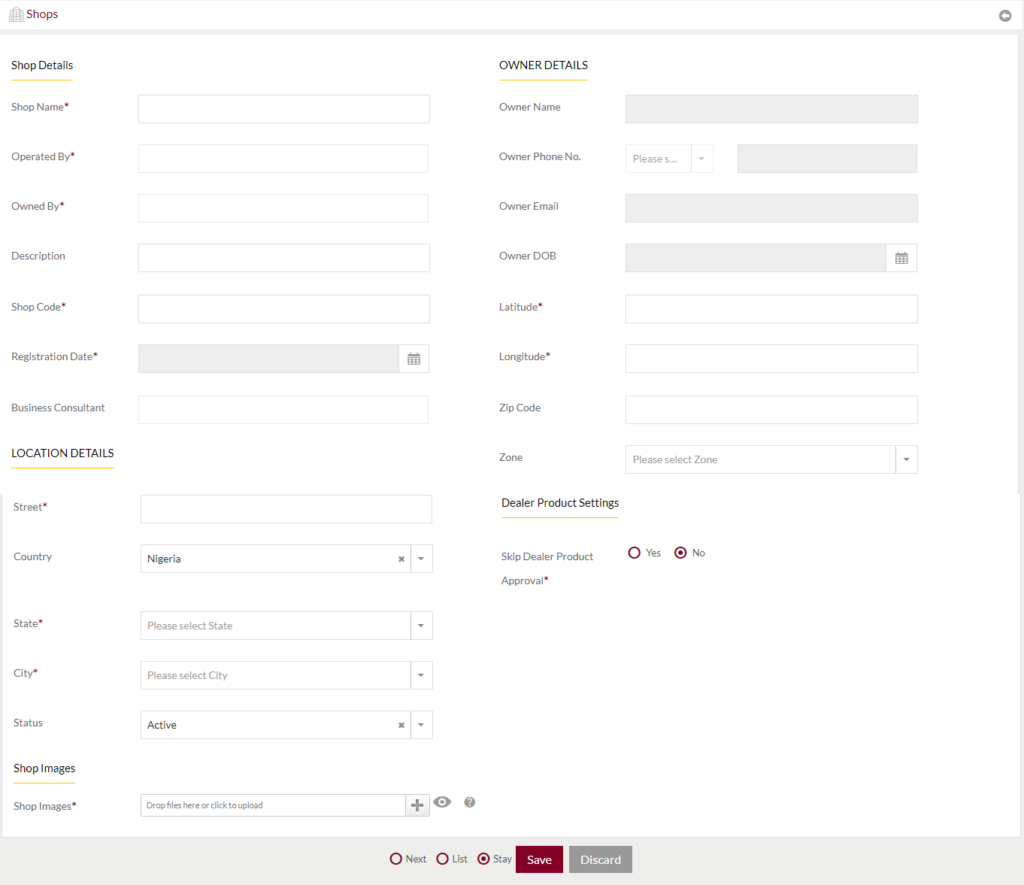Open the State dropdown
Screen dimensions: 1024x885
286,626
